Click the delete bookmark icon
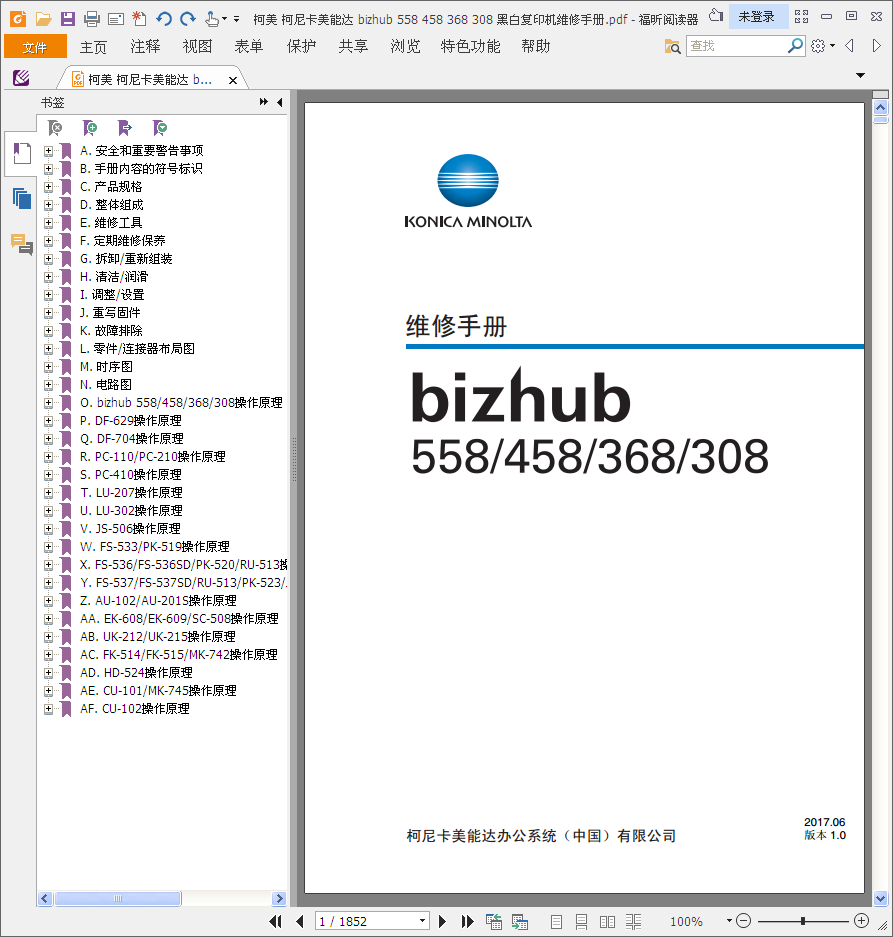The height and width of the screenshot is (937, 893). (55, 127)
